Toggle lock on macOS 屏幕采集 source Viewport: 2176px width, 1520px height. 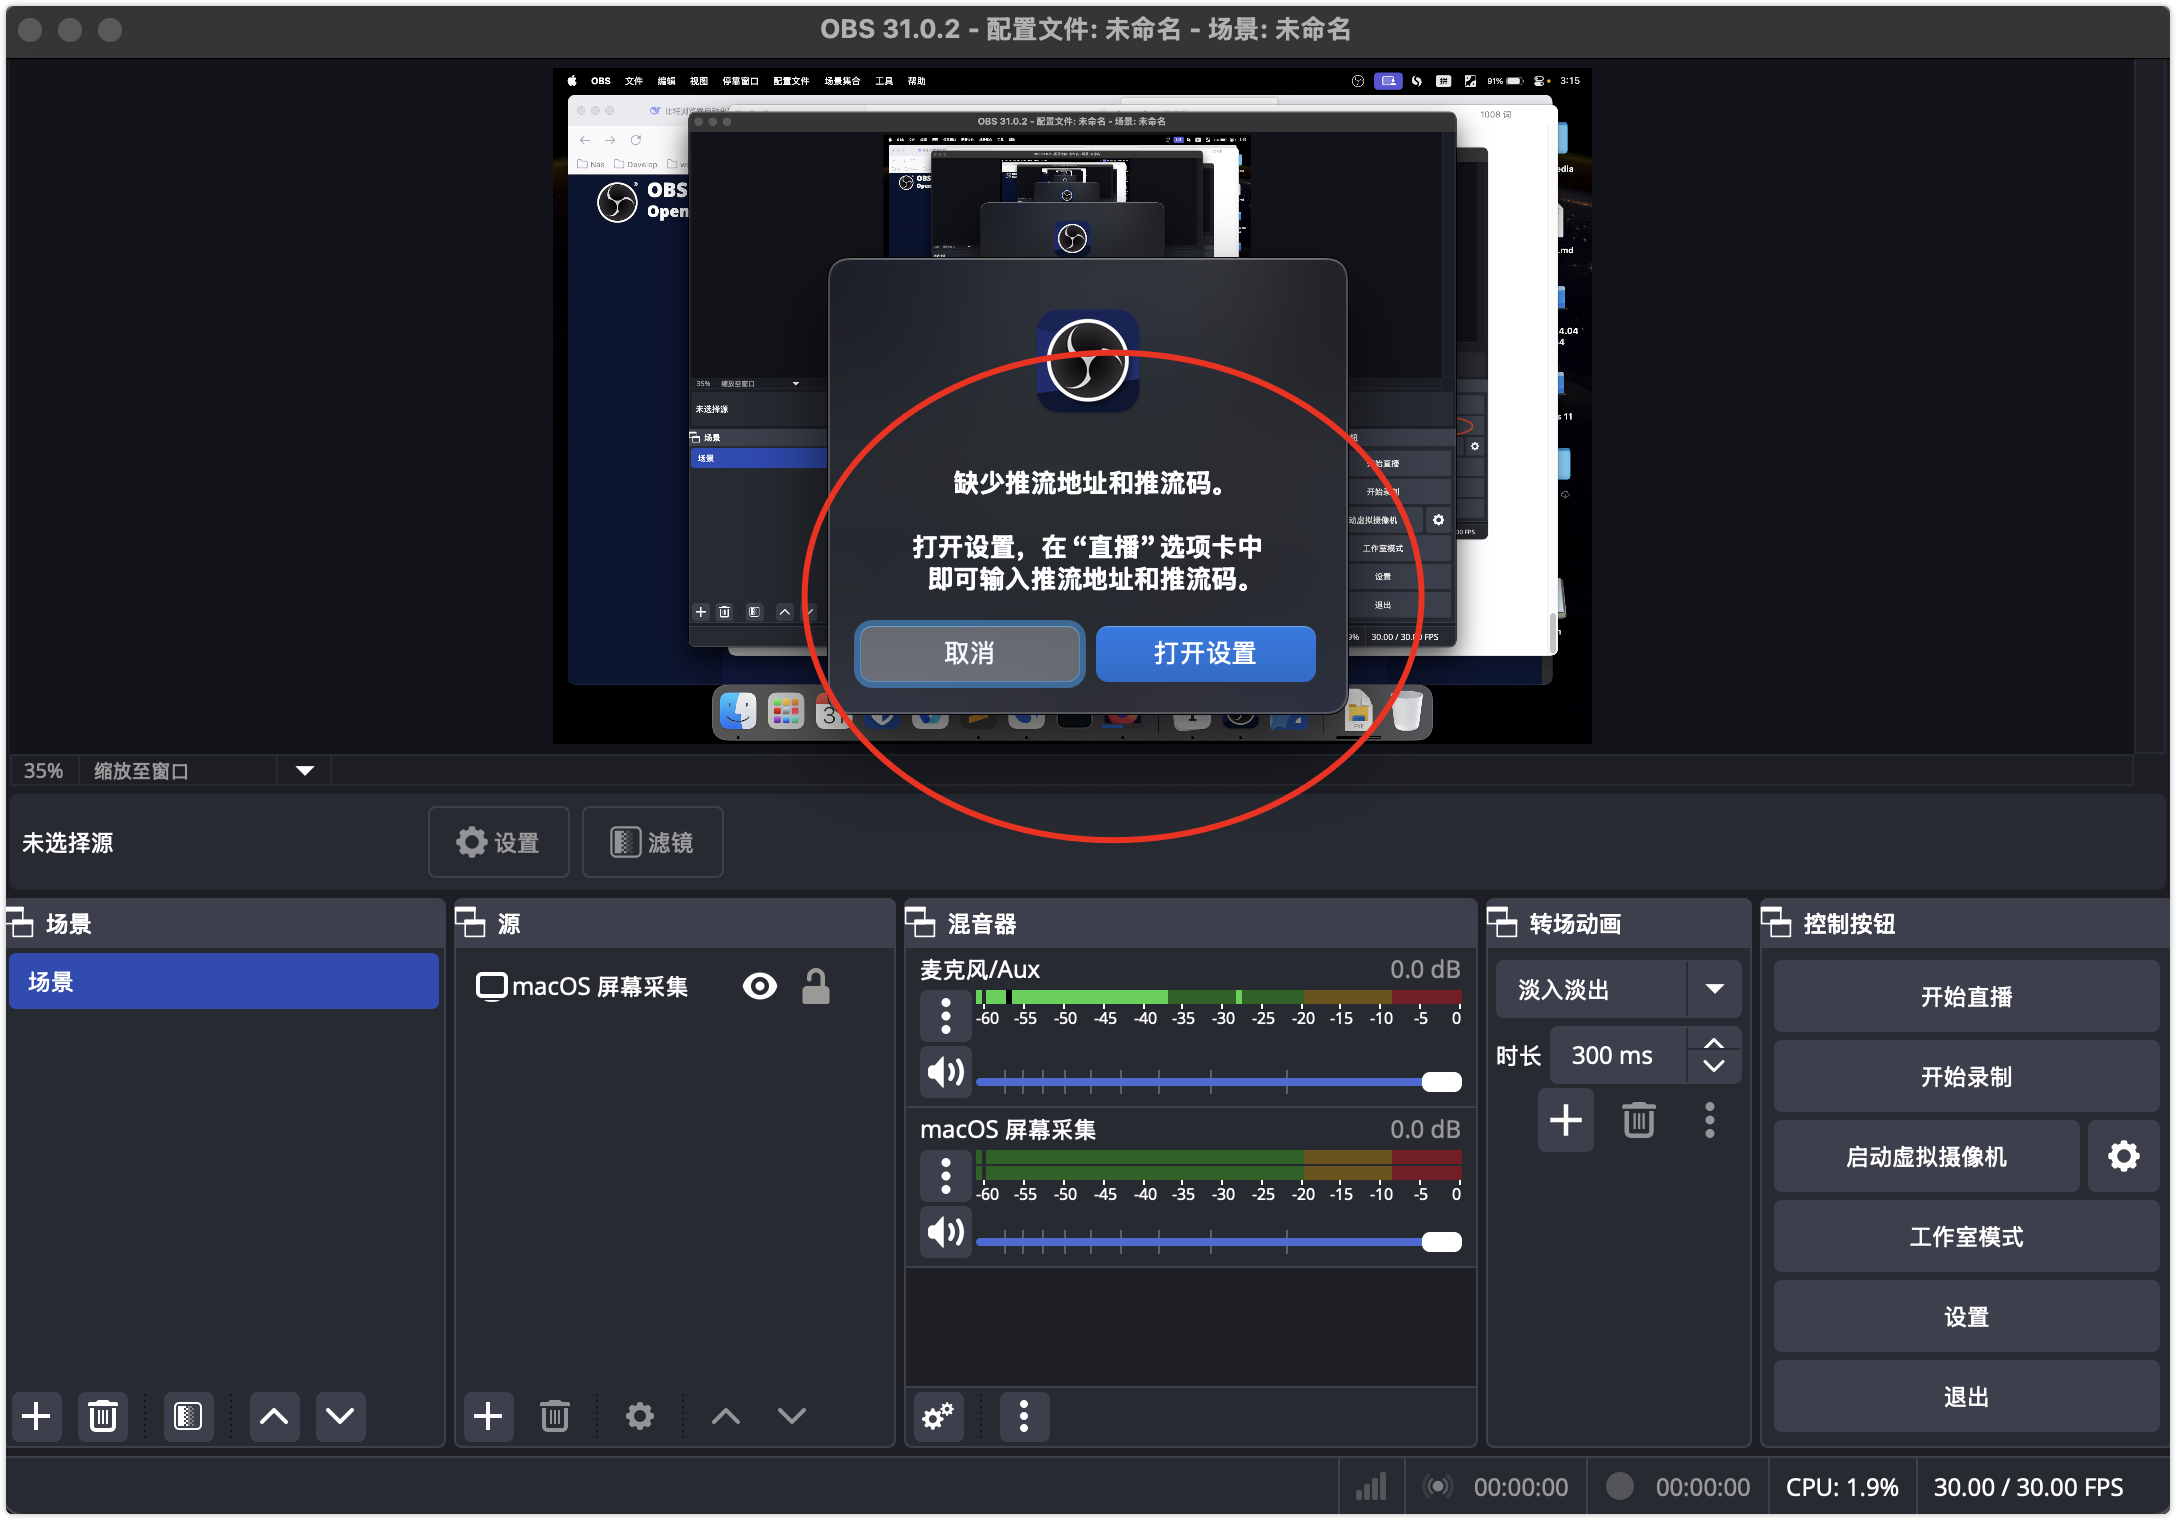pyautogui.click(x=816, y=987)
